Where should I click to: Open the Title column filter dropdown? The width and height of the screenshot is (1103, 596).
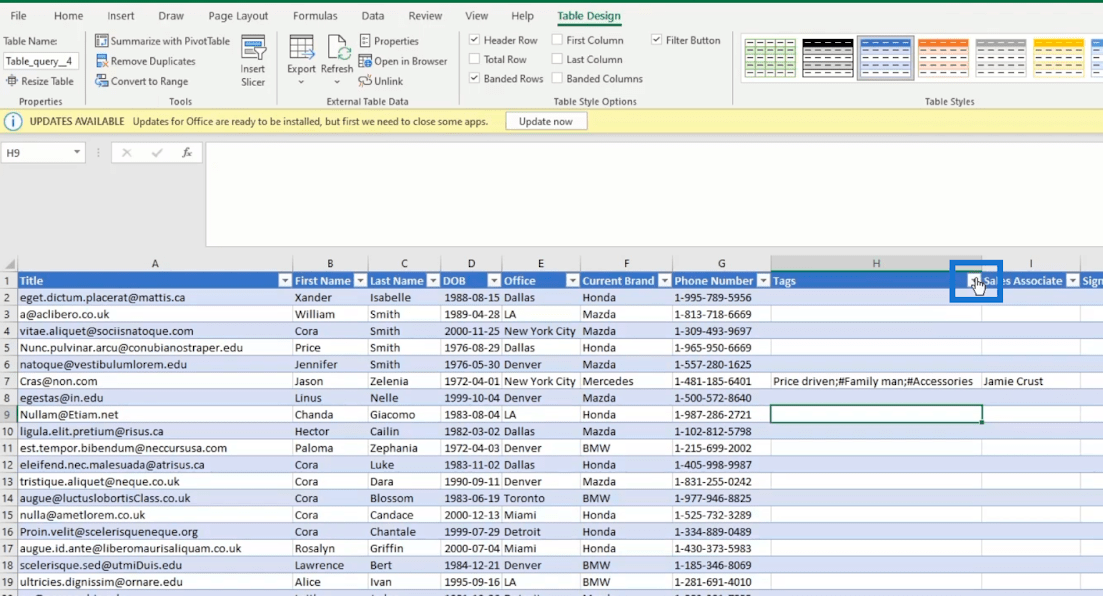click(x=285, y=281)
